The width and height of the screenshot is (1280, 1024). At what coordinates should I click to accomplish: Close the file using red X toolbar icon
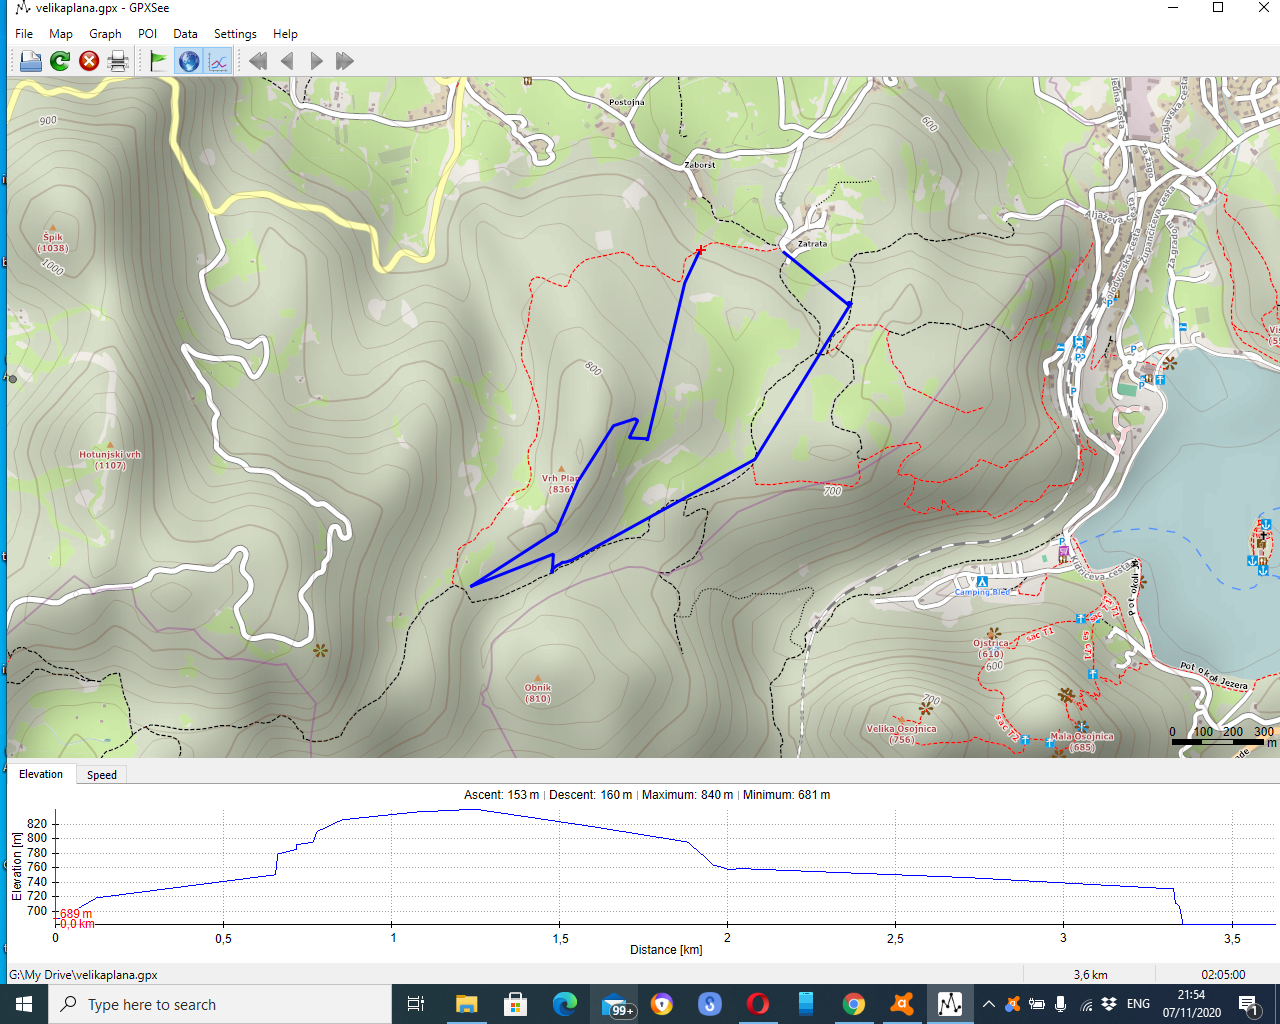(89, 61)
